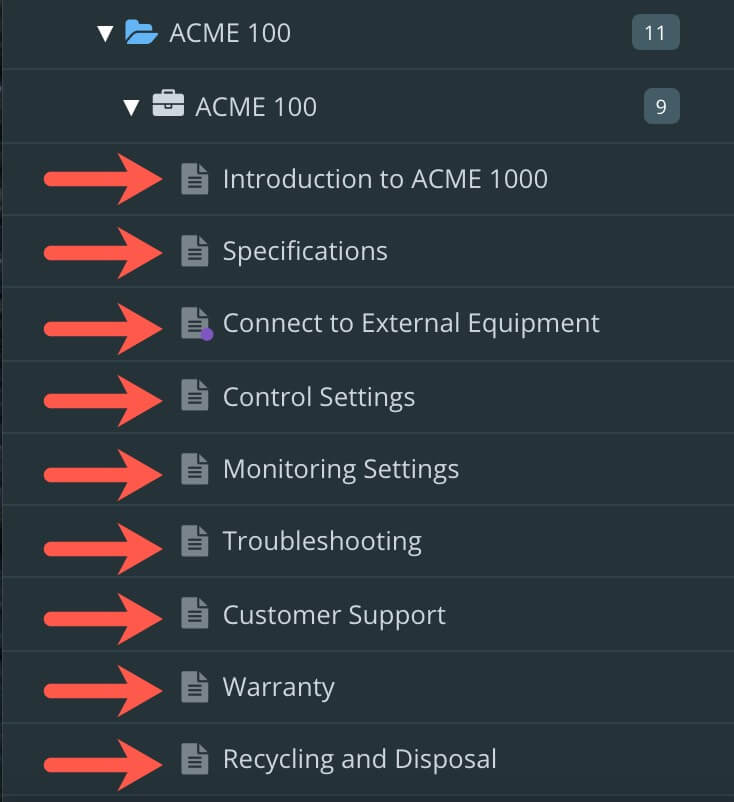The width and height of the screenshot is (734, 802).
Task: Click the Troubleshooting document icon
Action: pyautogui.click(x=195, y=541)
